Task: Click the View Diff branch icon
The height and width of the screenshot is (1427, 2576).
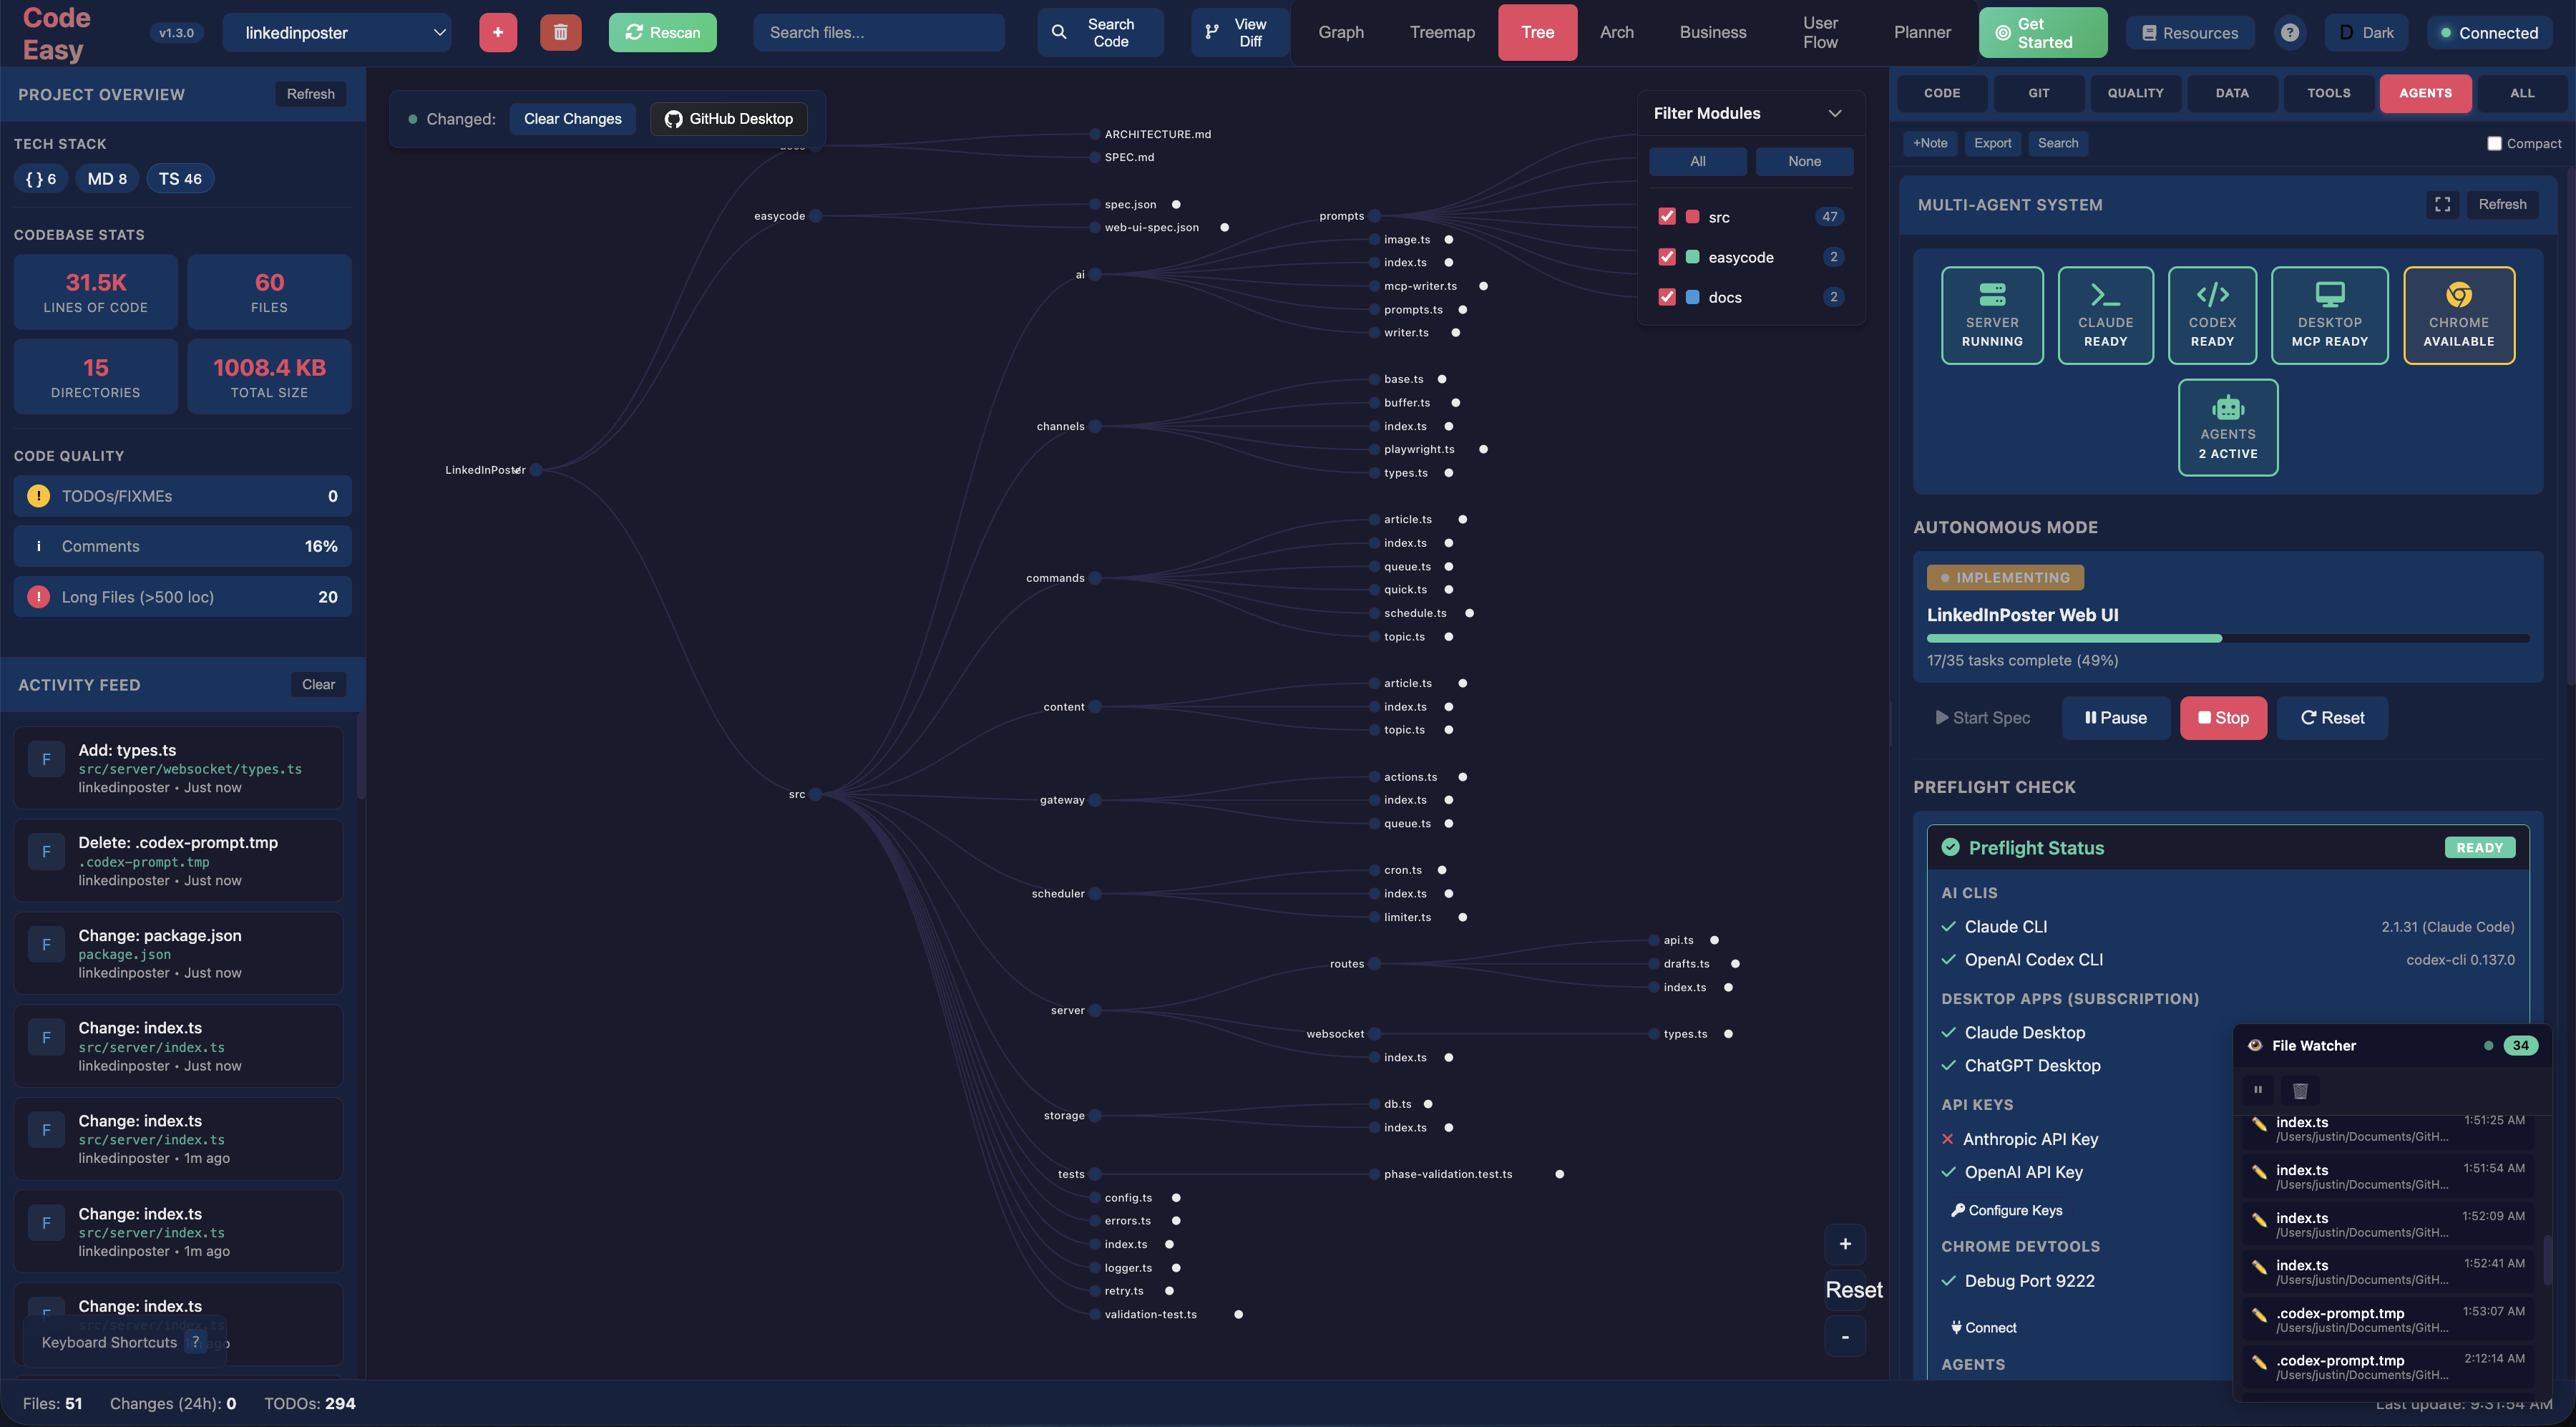Action: tap(1212, 32)
